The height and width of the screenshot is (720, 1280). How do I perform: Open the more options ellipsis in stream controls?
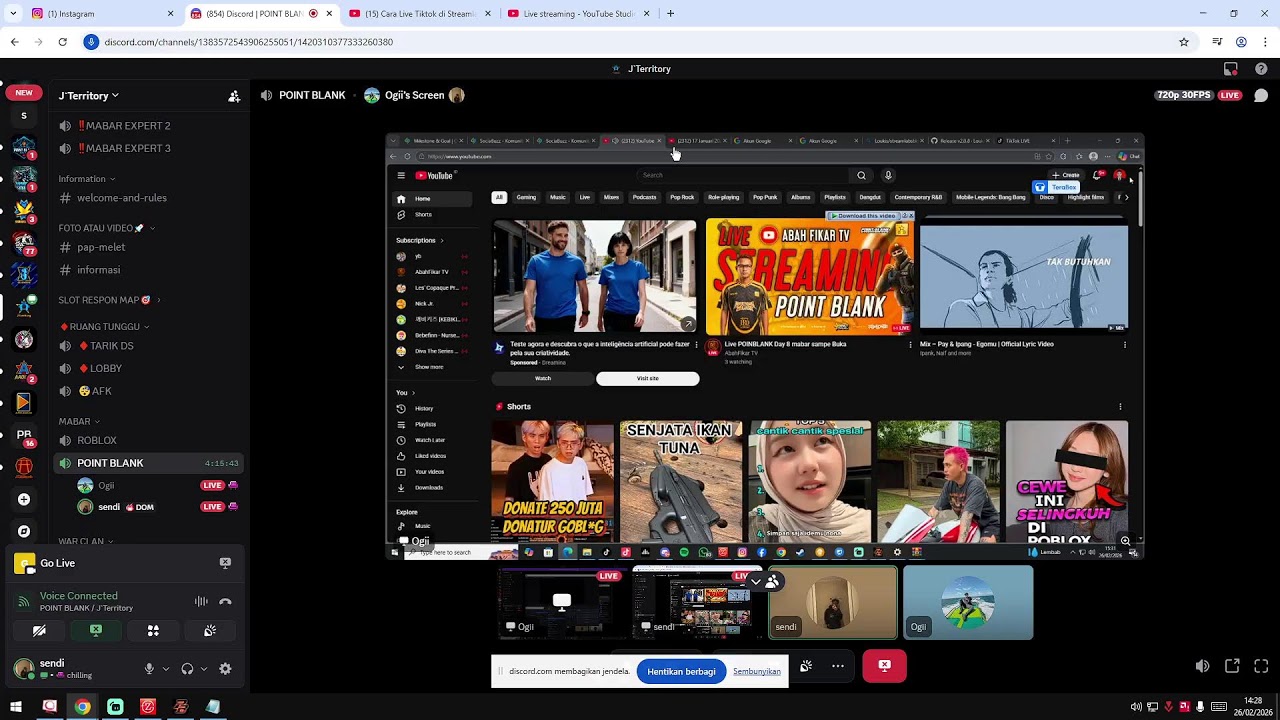point(838,666)
